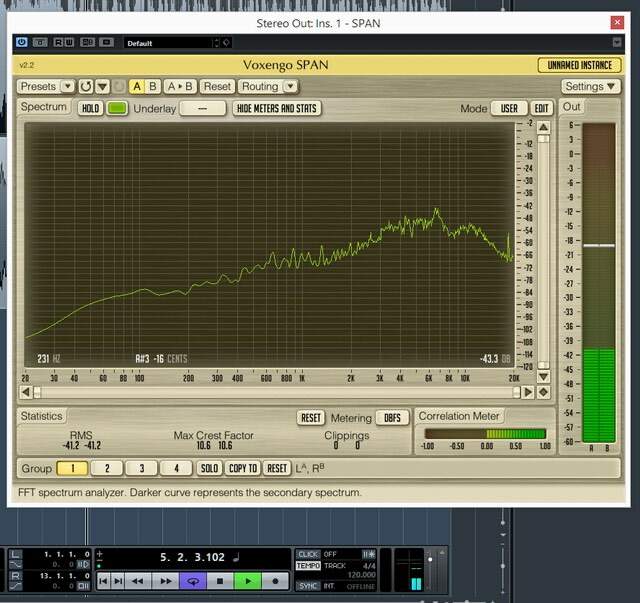Viewport: 640px width, 603px height.
Task: Click the transport record button
Action: (x=275, y=581)
